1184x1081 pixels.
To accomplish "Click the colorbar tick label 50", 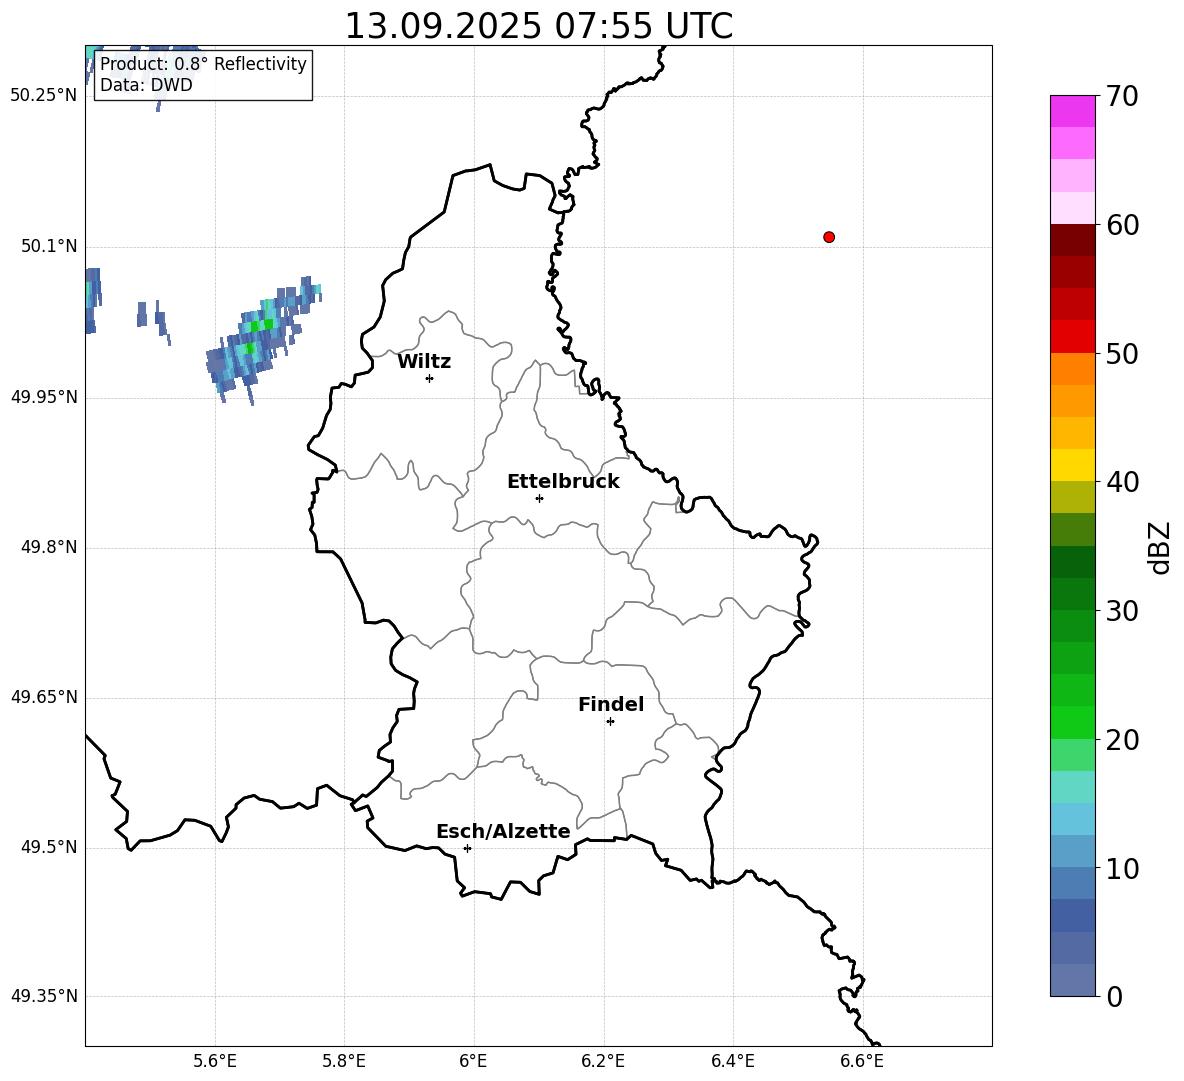I will 1122,353.
